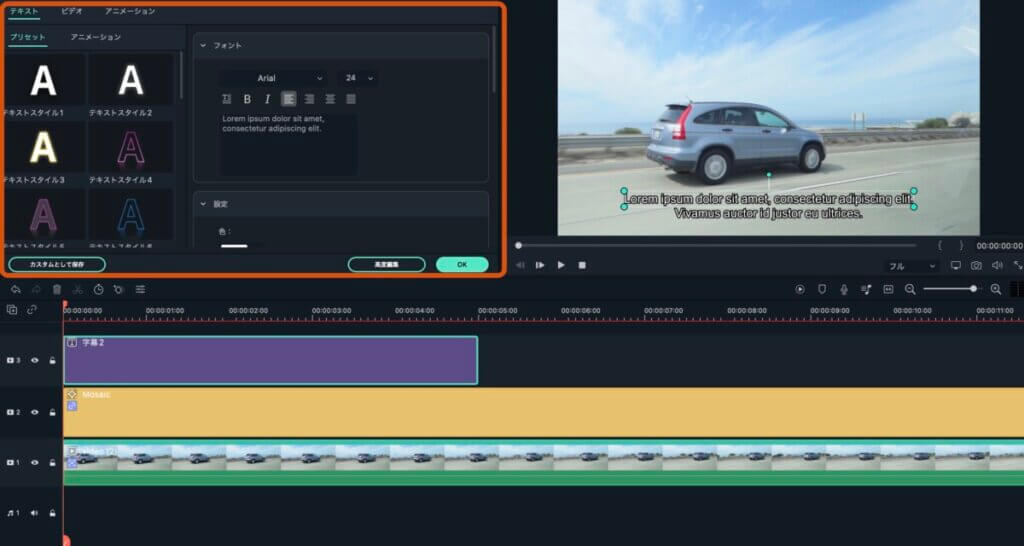Click the text line spacing icon

pyautogui.click(x=227, y=99)
